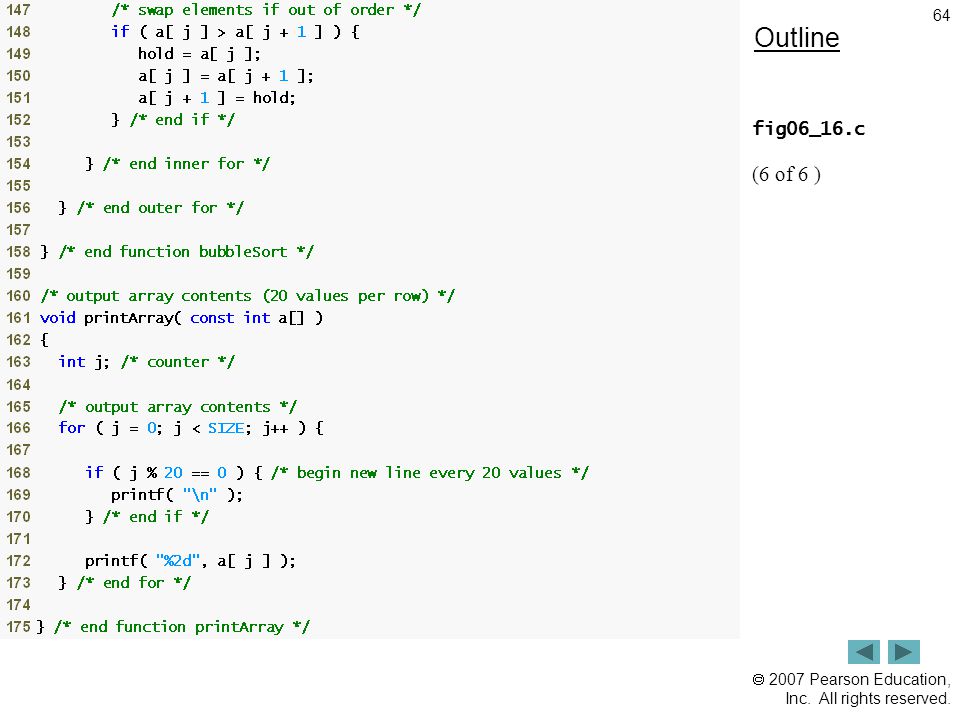Select the 'end if' comment on line 152
960x720 pixels.
pyautogui.click(x=182, y=120)
